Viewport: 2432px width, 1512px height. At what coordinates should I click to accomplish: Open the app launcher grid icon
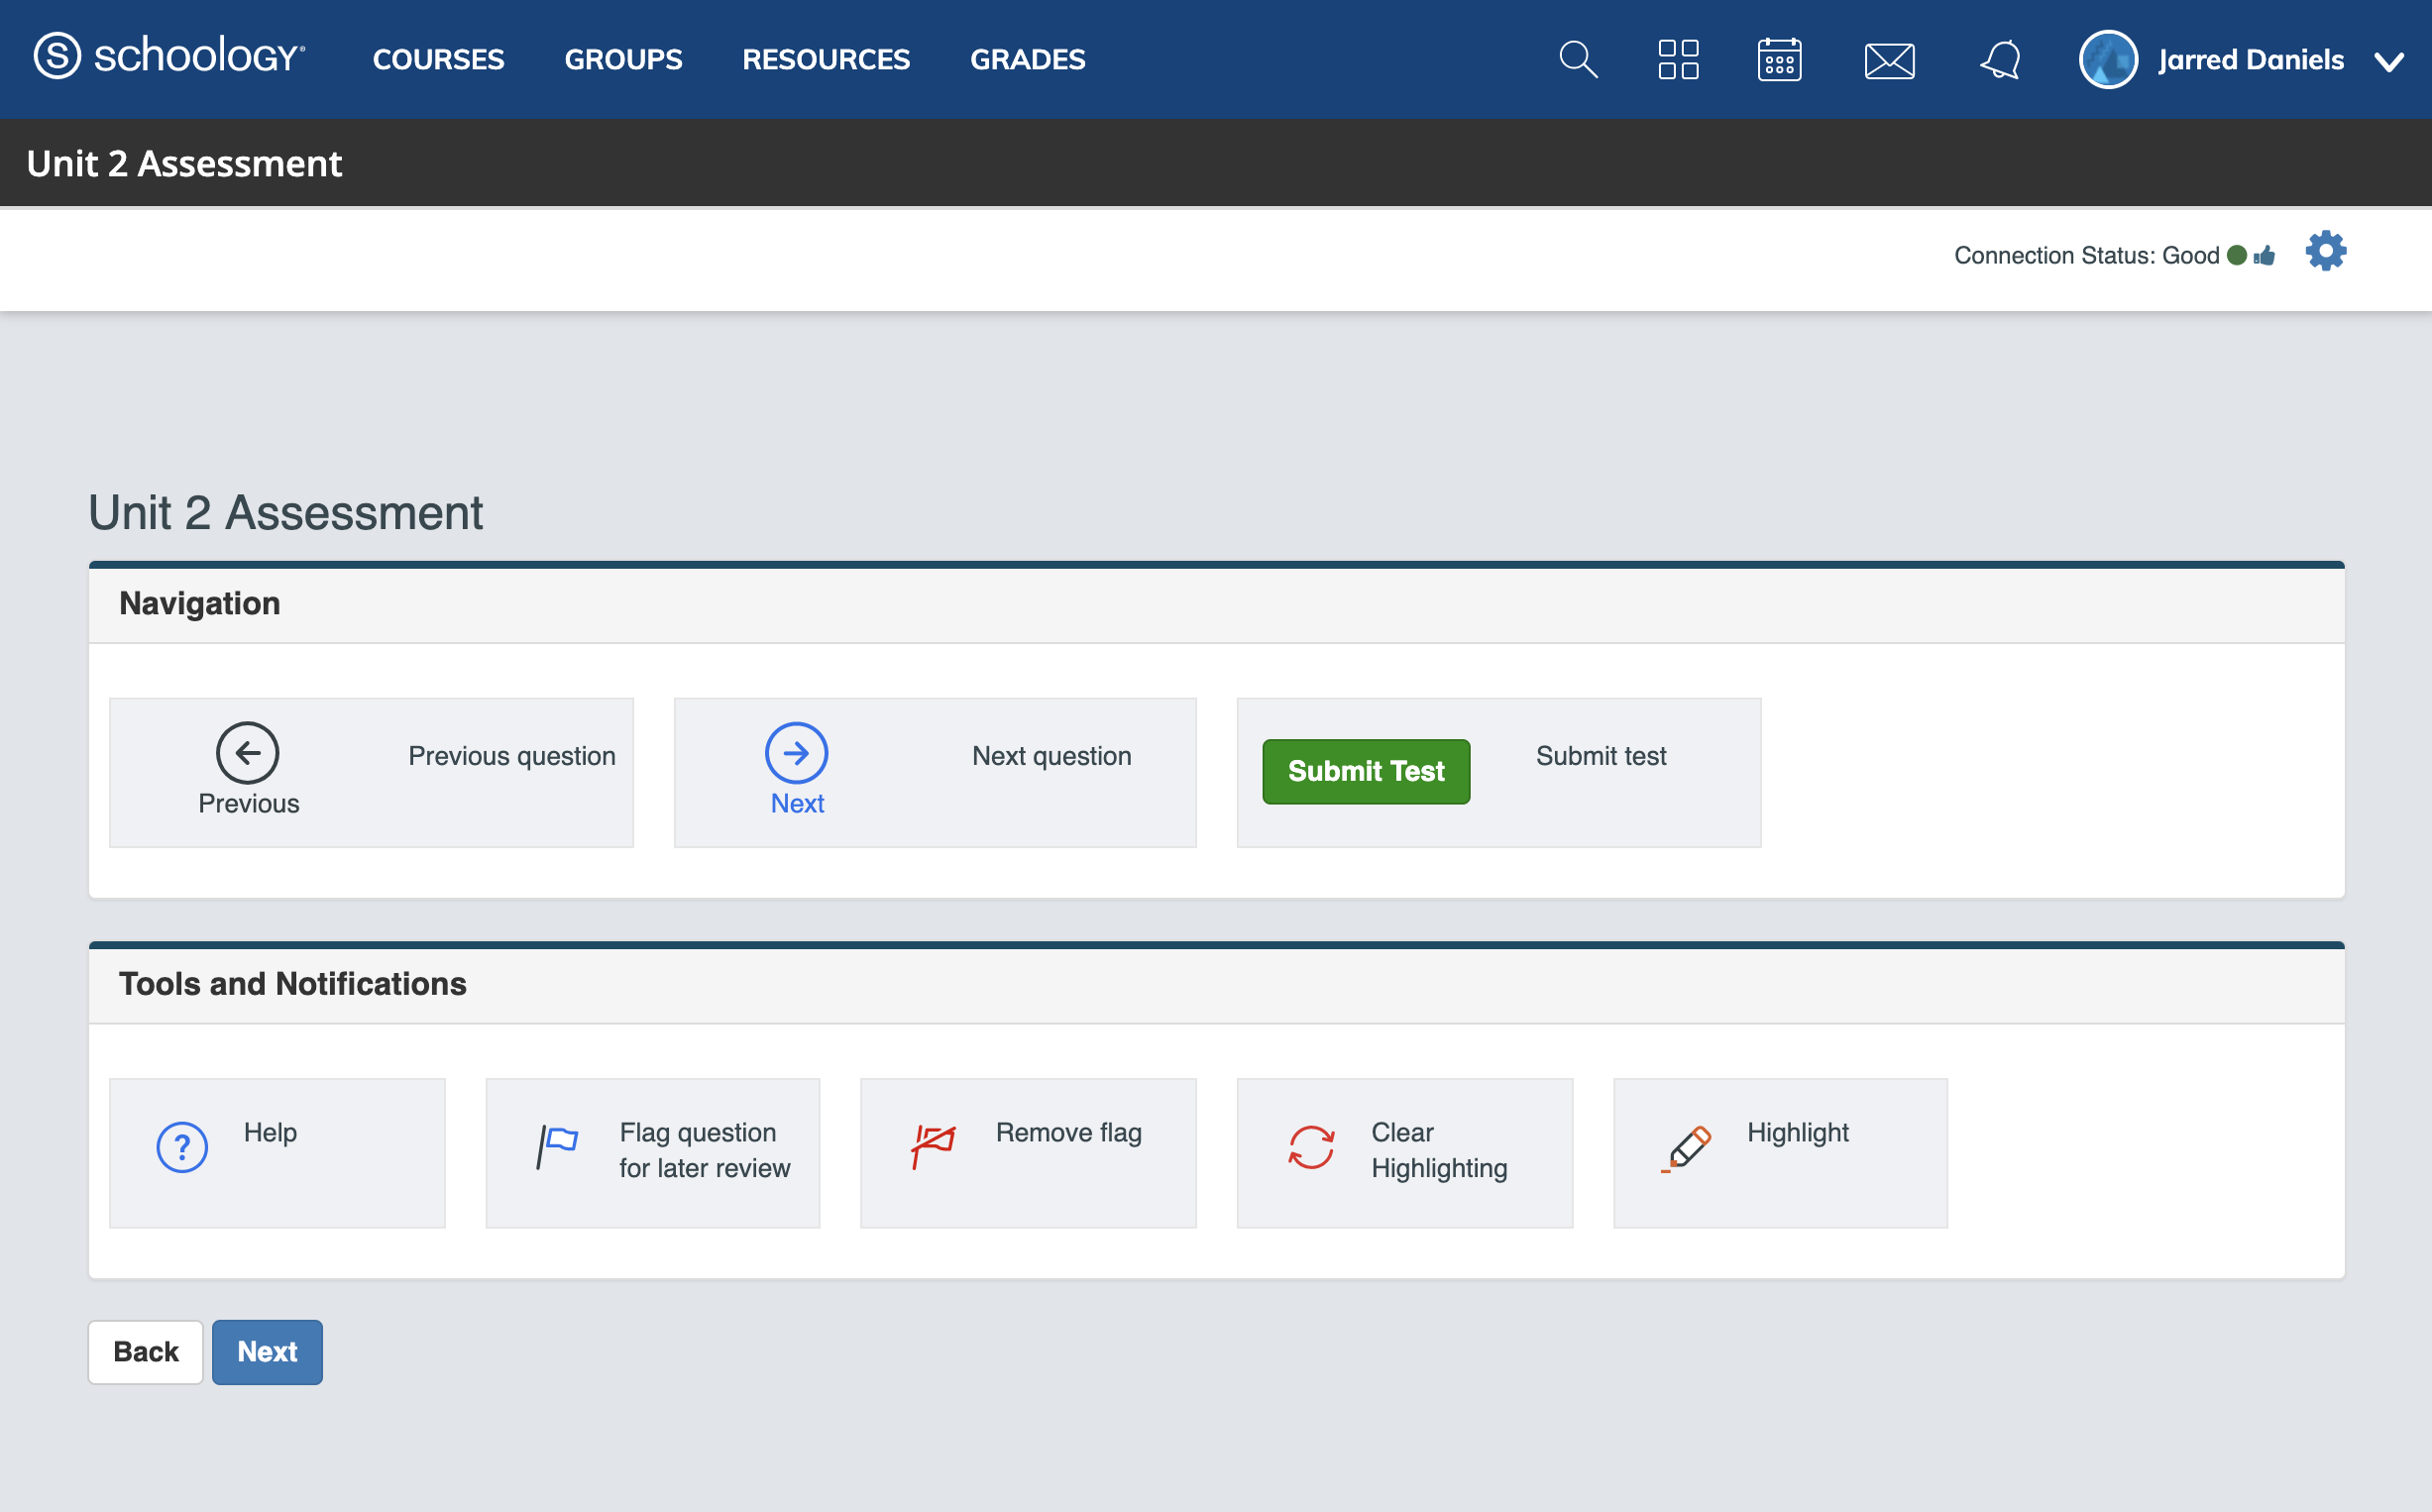click(1676, 59)
